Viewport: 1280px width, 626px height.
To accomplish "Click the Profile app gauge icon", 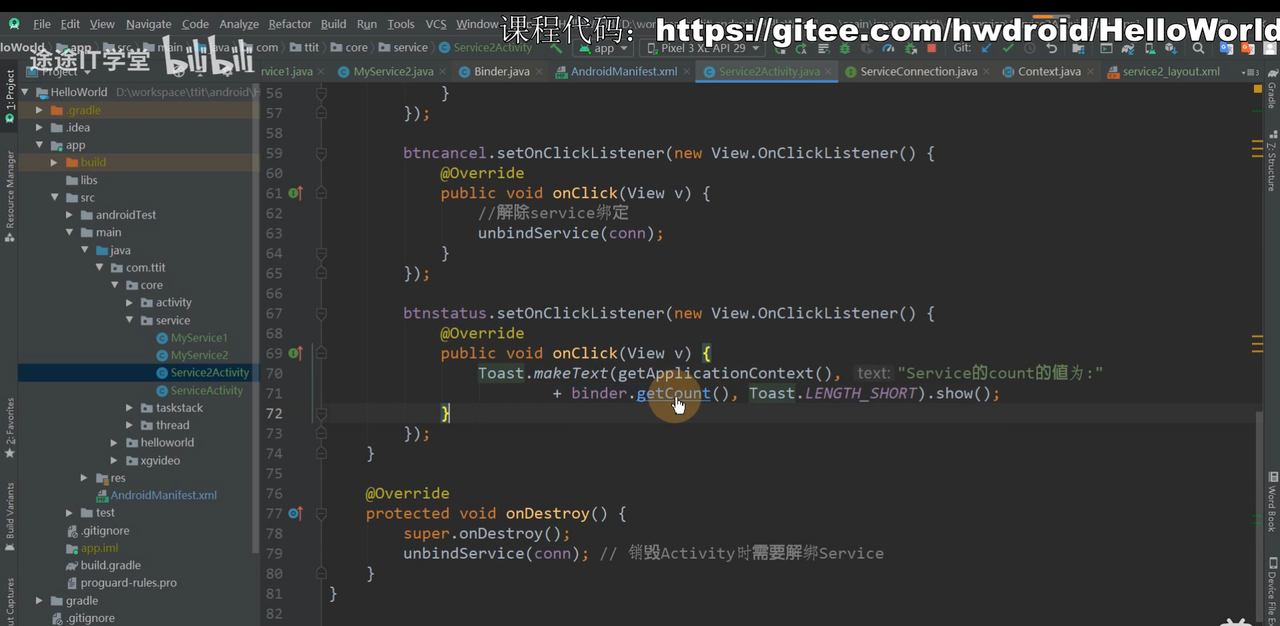I will coord(887,47).
